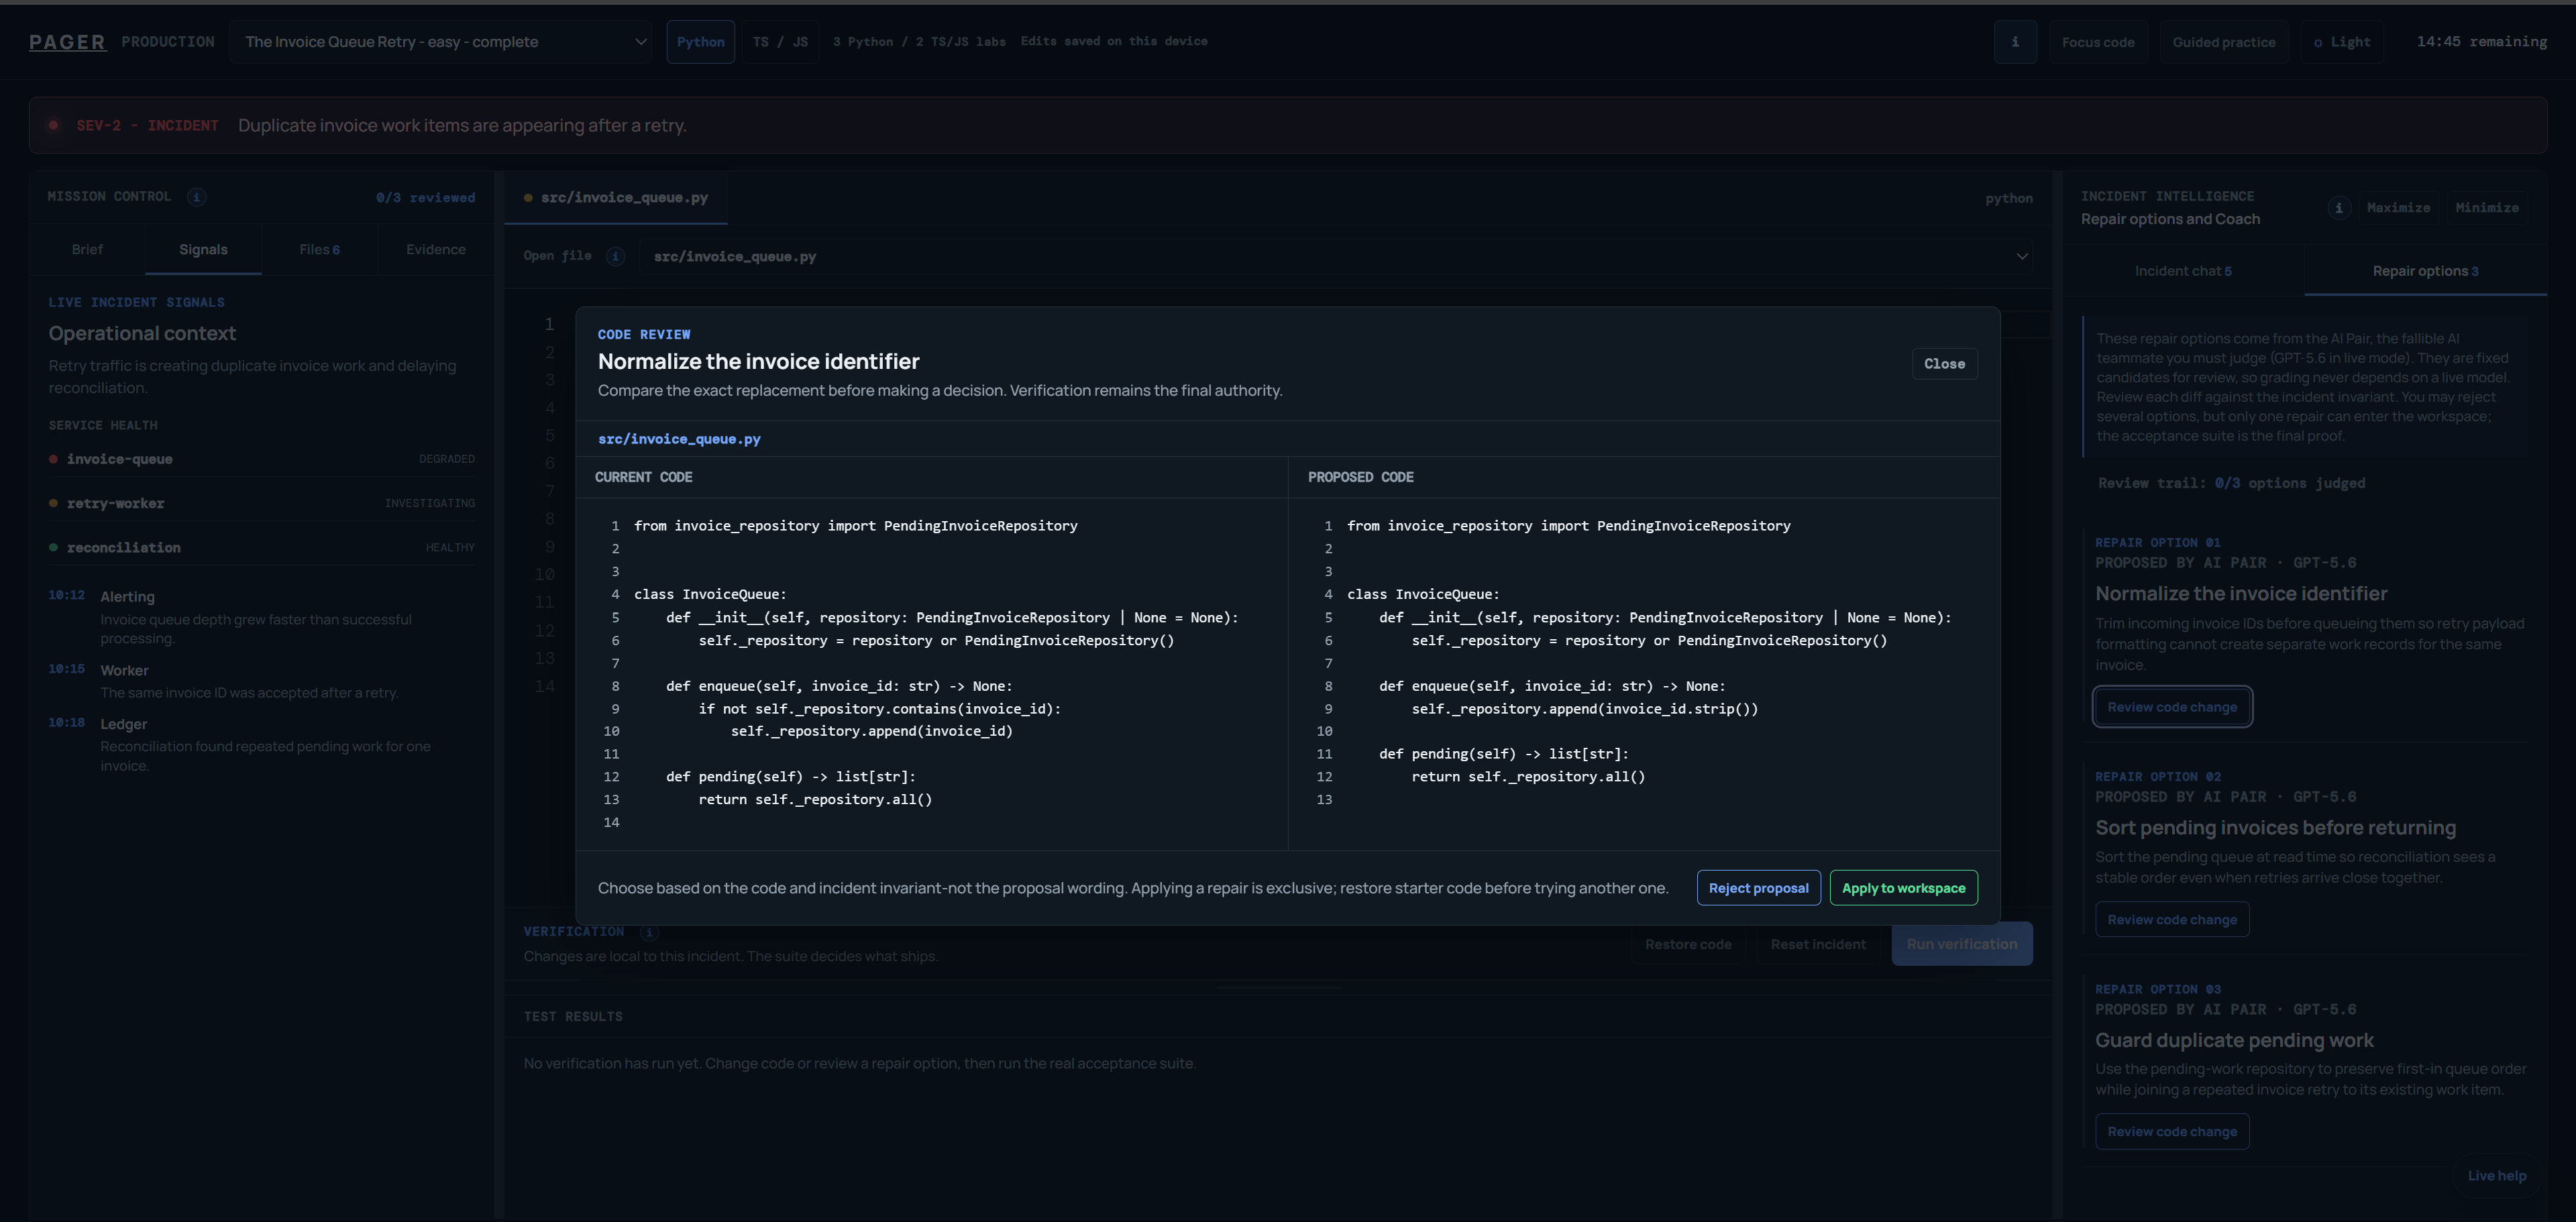Click Restore code button
Screen dimensions: 2576x1222
(x=1688, y=944)
